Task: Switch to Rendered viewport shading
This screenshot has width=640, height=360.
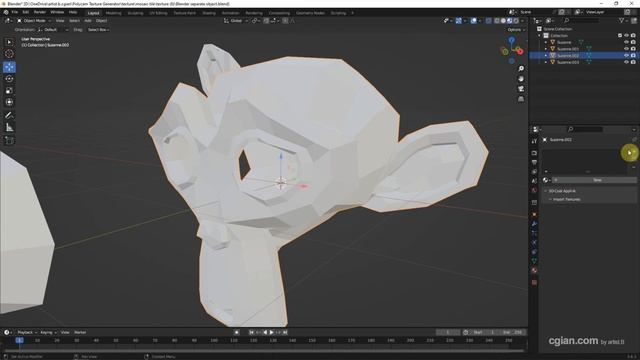Action: (x=516, y=20)
